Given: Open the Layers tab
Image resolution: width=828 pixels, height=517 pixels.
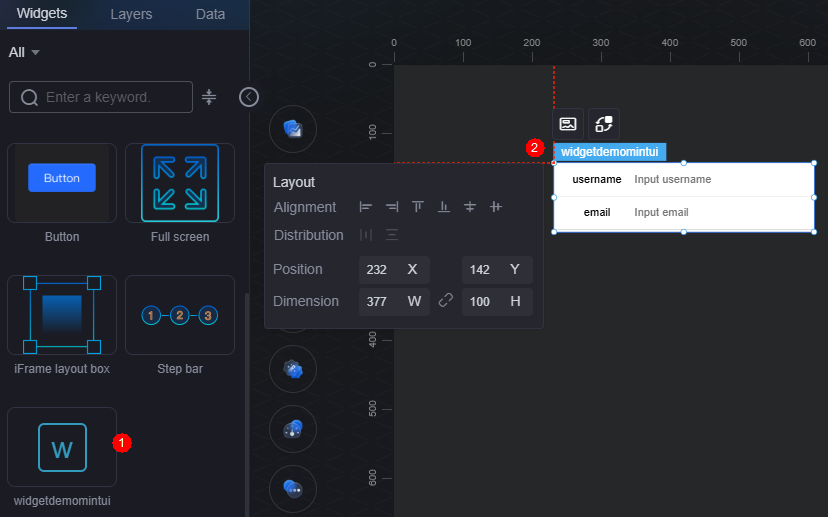Looking at the screenshot, I should 131,14.
